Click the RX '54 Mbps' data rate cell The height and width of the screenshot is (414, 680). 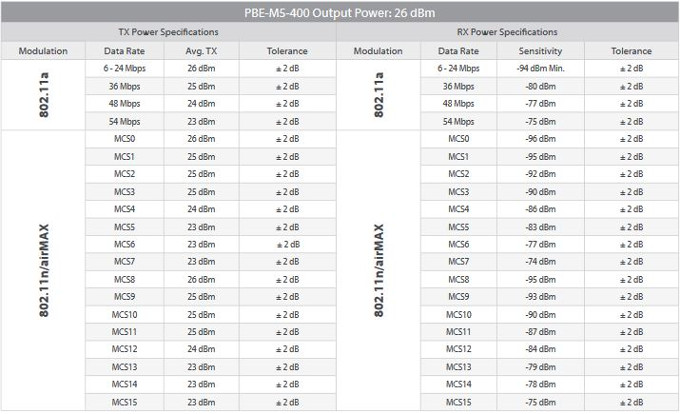(x=458, y=121)
